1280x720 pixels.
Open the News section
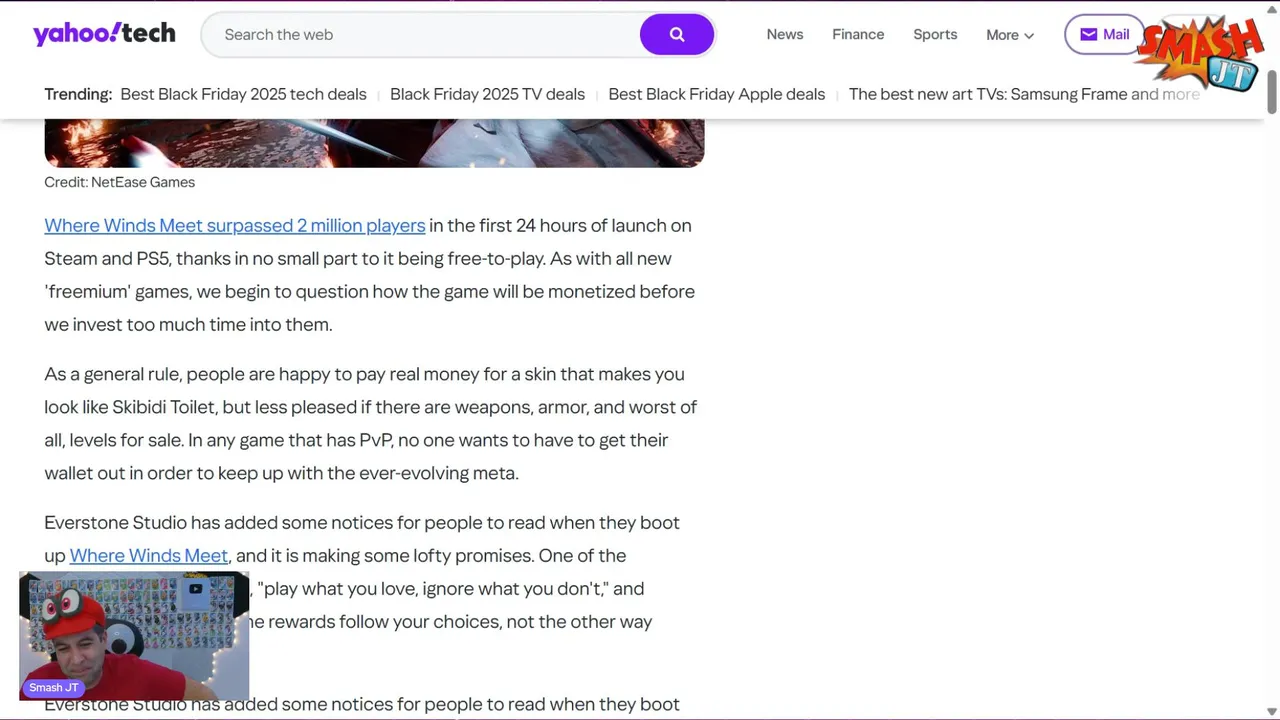[785, 34]
